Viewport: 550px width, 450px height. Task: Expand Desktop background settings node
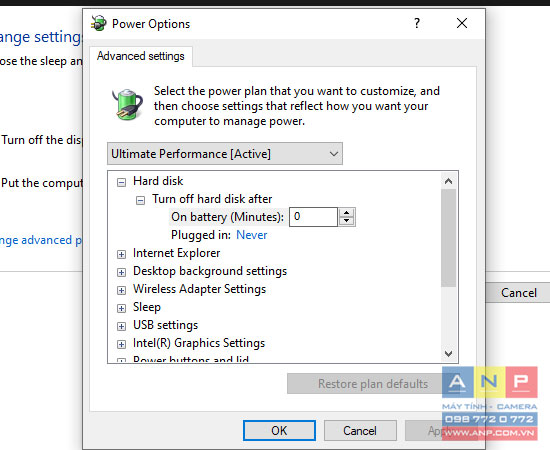pyautogui.click(x=121, y=272)
